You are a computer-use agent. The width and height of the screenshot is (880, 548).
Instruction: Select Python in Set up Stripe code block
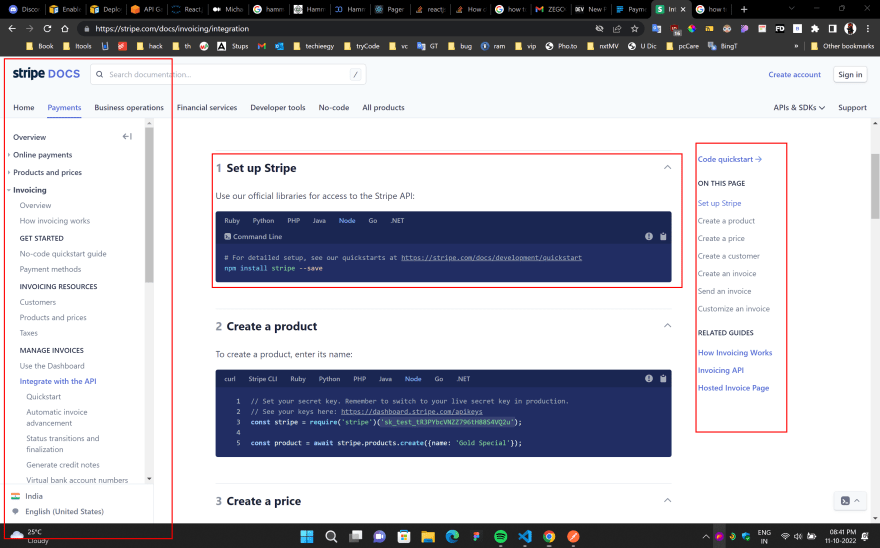coord(263,221)
